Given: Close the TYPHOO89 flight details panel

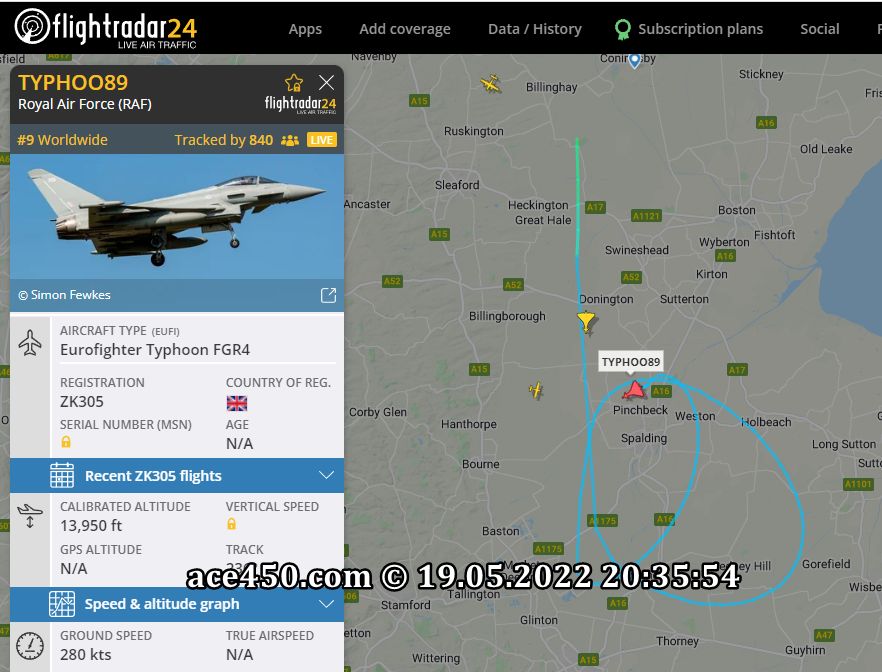Looking at the screenshot, I should point(326,83).
